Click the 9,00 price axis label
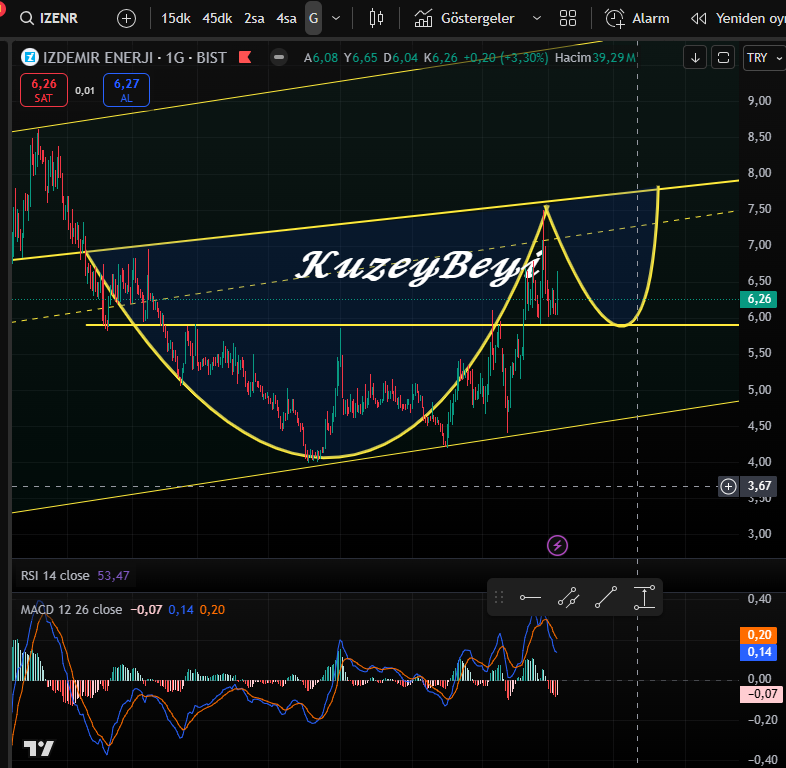This screenshot has width=786, height=768. (x=759, y=101)
